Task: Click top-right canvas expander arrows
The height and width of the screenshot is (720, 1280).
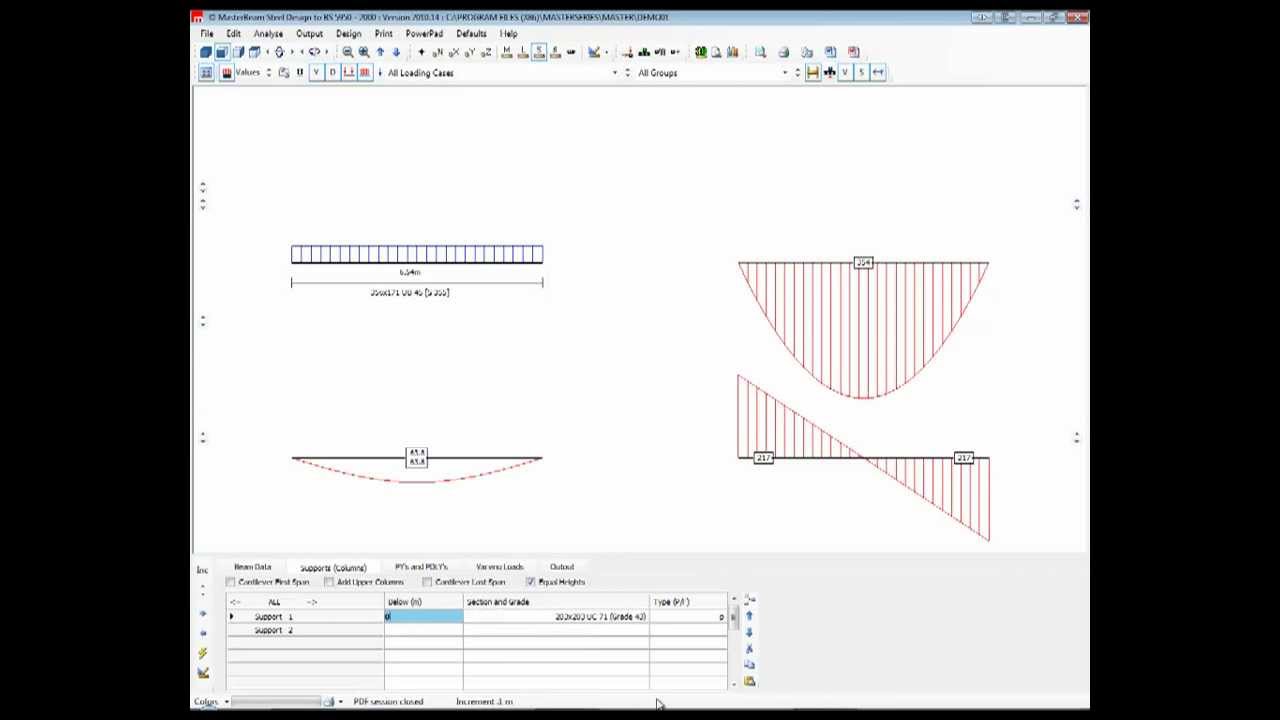Action: click(1076, 204)
